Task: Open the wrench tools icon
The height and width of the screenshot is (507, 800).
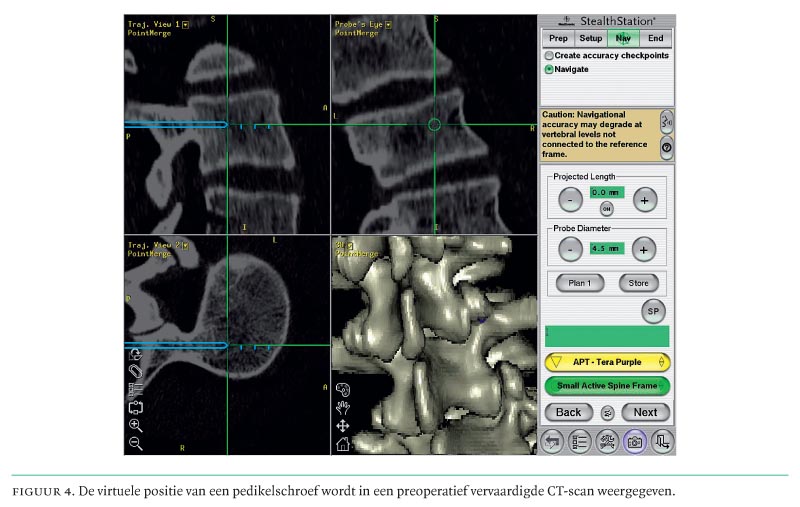Action: [606, 440]
